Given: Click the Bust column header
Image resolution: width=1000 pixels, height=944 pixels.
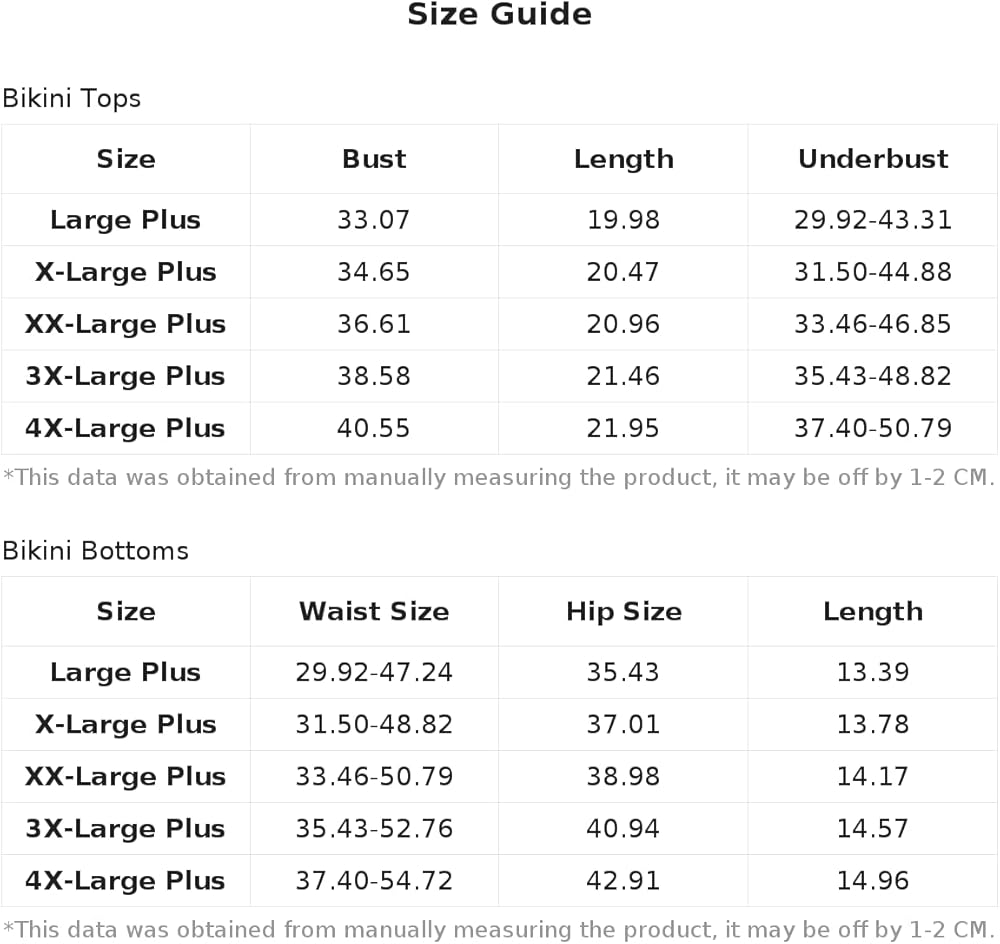Looking at the screenshot, I should 374,159.
